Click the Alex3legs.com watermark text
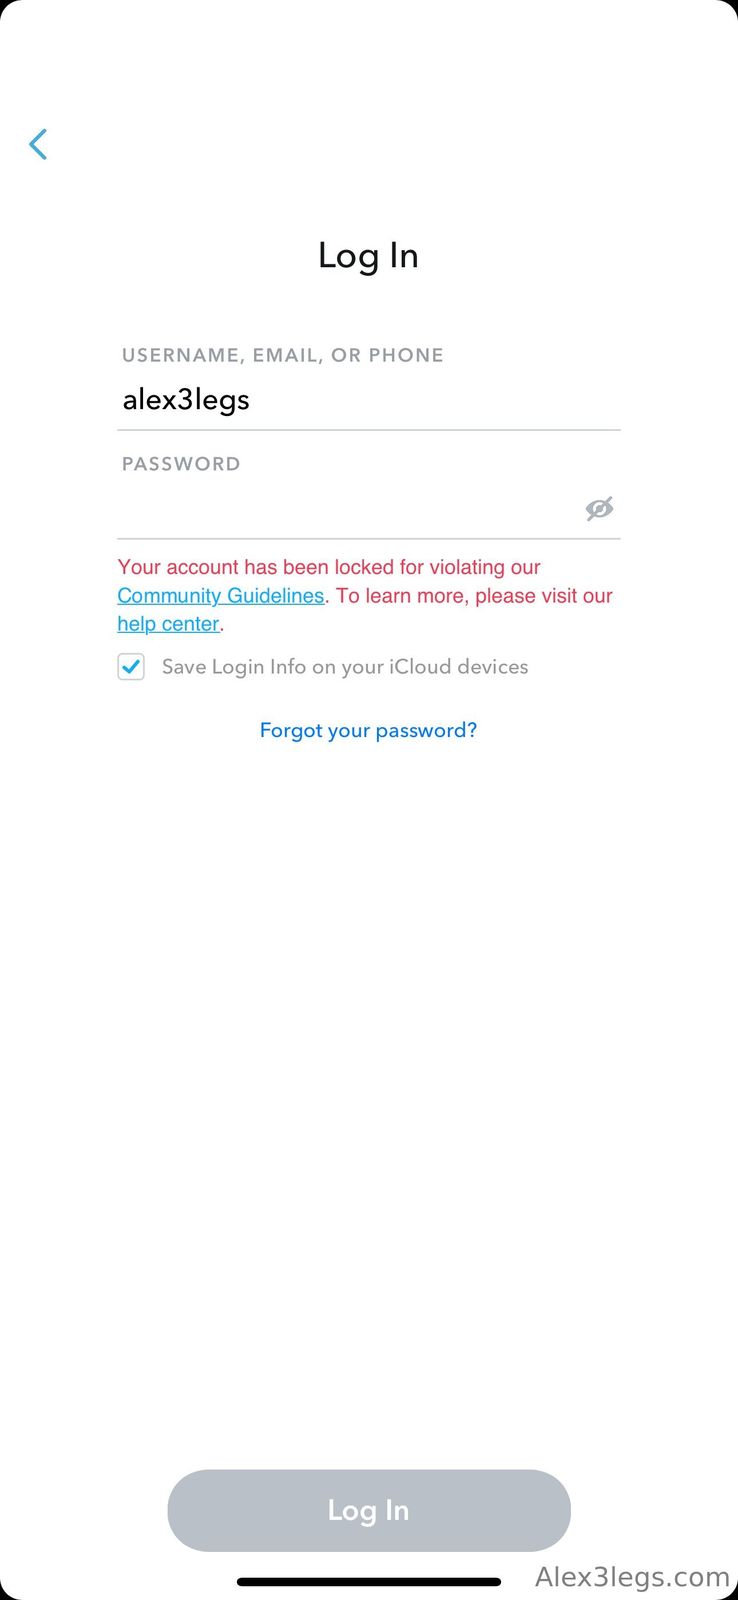 pos(632,1577)
